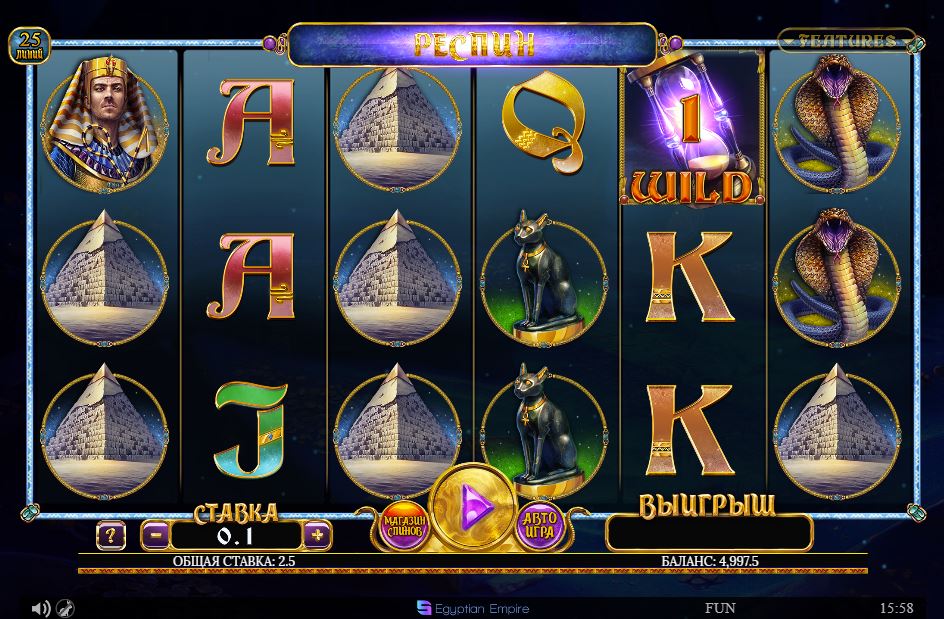Open the help question mark button
Image resolution: width=944 pixels, height=619 pixels.
(x=111, y=535)
